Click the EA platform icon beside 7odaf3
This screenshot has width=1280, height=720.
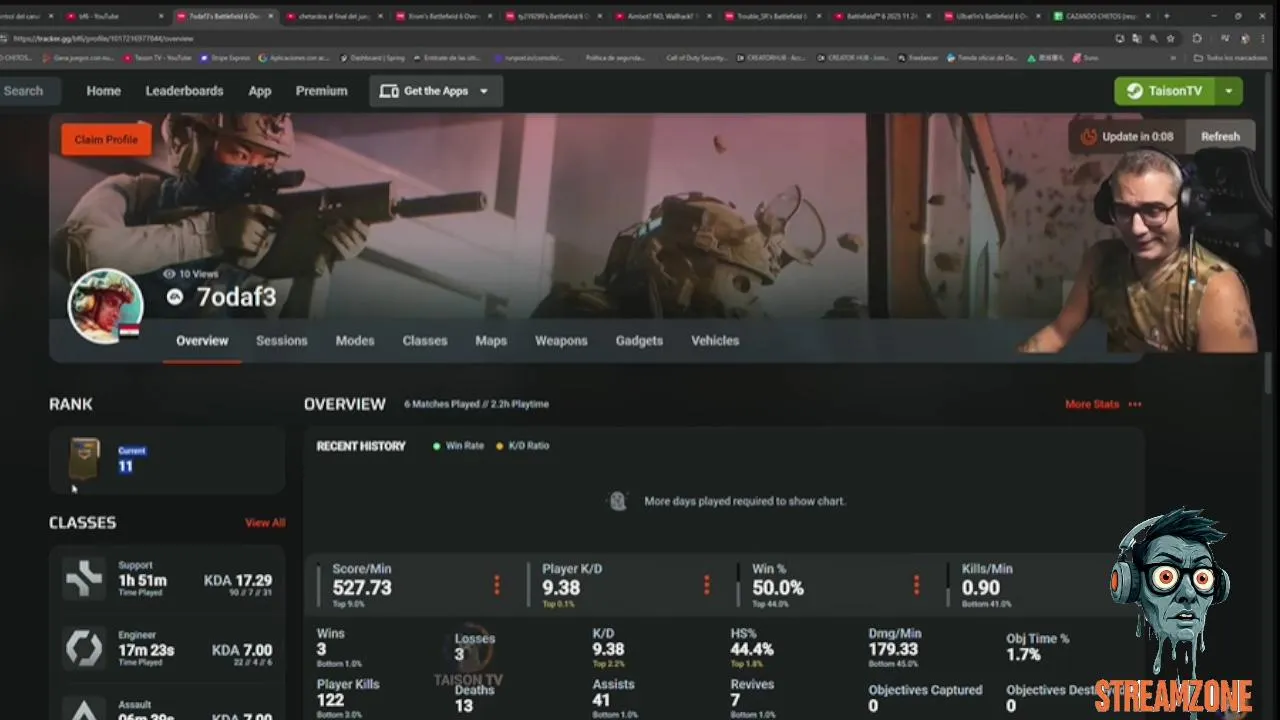click(175, 297)
